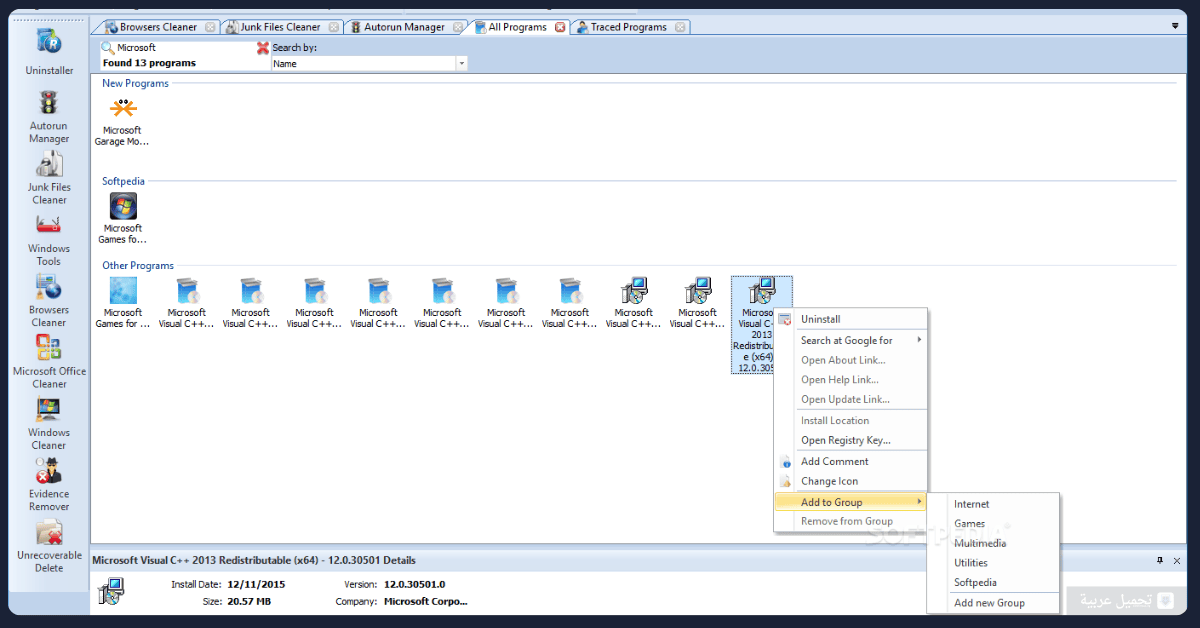Image resolution: width=1200 pixels, height=628 pixels.
Task: Add program to the Utilities group
Action: click(x=992, y=563)
